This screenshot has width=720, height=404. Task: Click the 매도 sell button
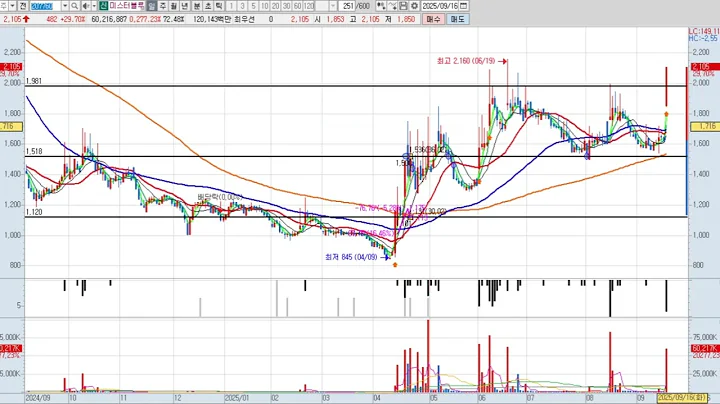point(457,19)
